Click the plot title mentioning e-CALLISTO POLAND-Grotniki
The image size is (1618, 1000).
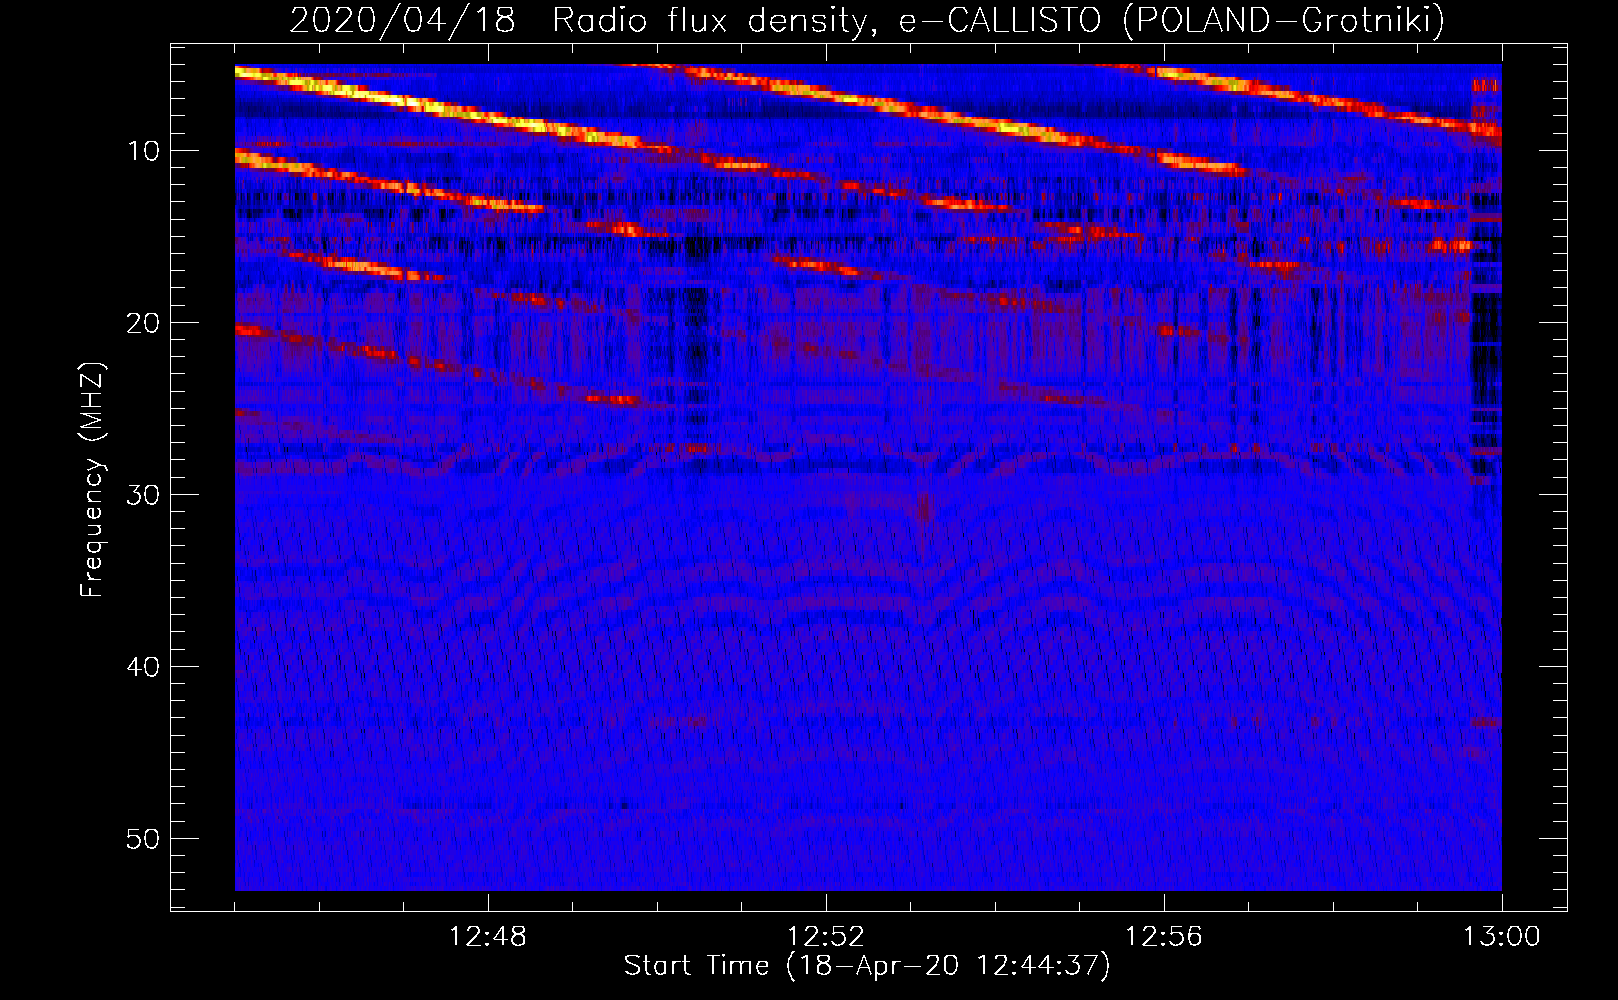[867, 20]
